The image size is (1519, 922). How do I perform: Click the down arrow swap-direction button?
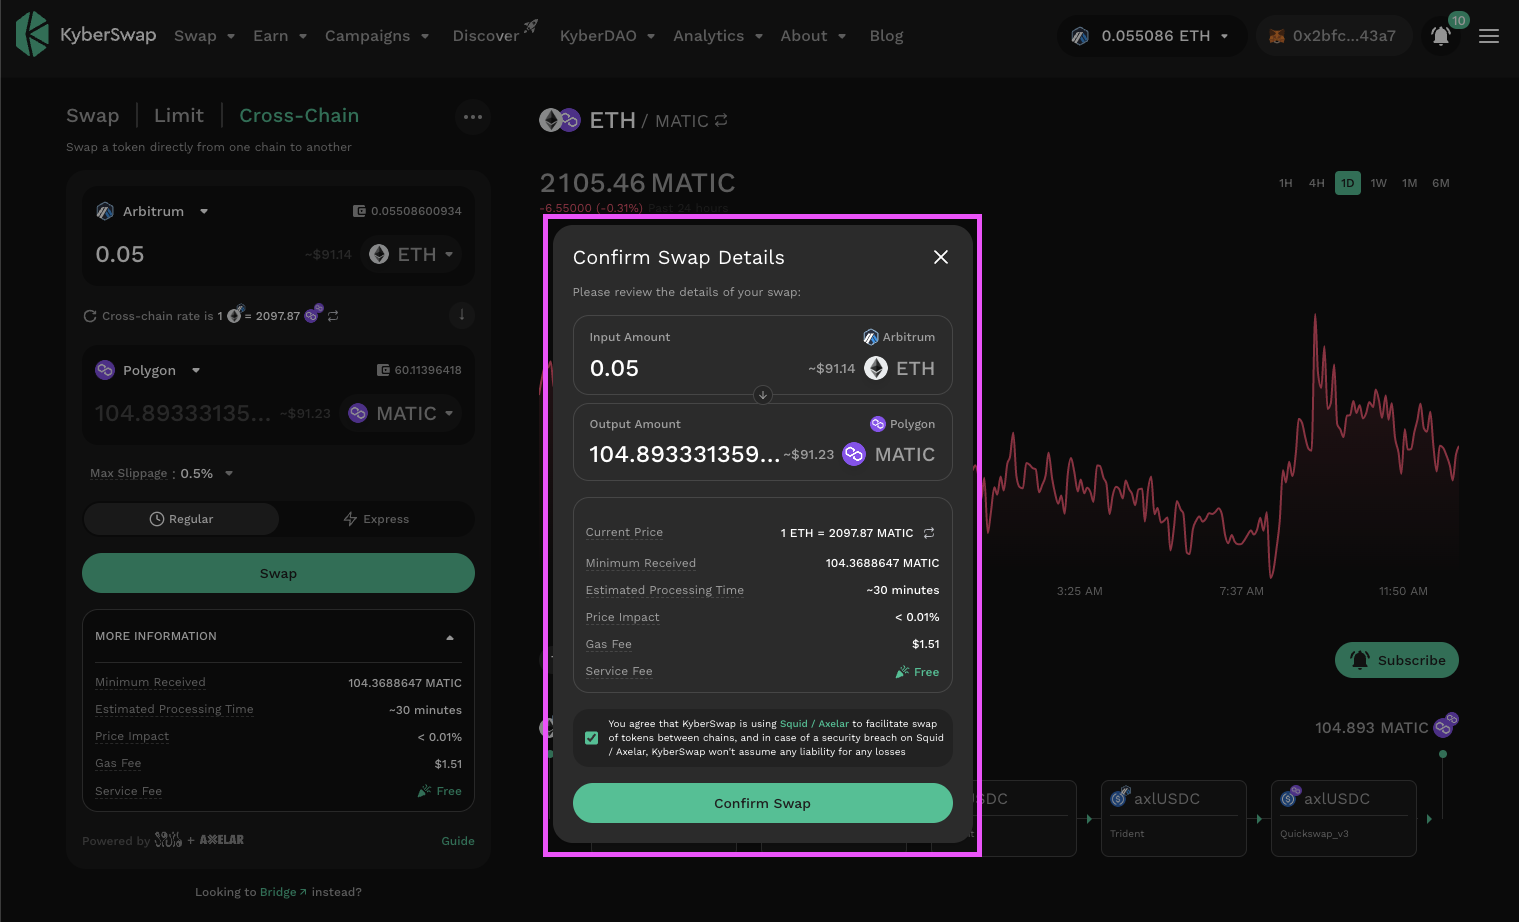pos(461,315)
